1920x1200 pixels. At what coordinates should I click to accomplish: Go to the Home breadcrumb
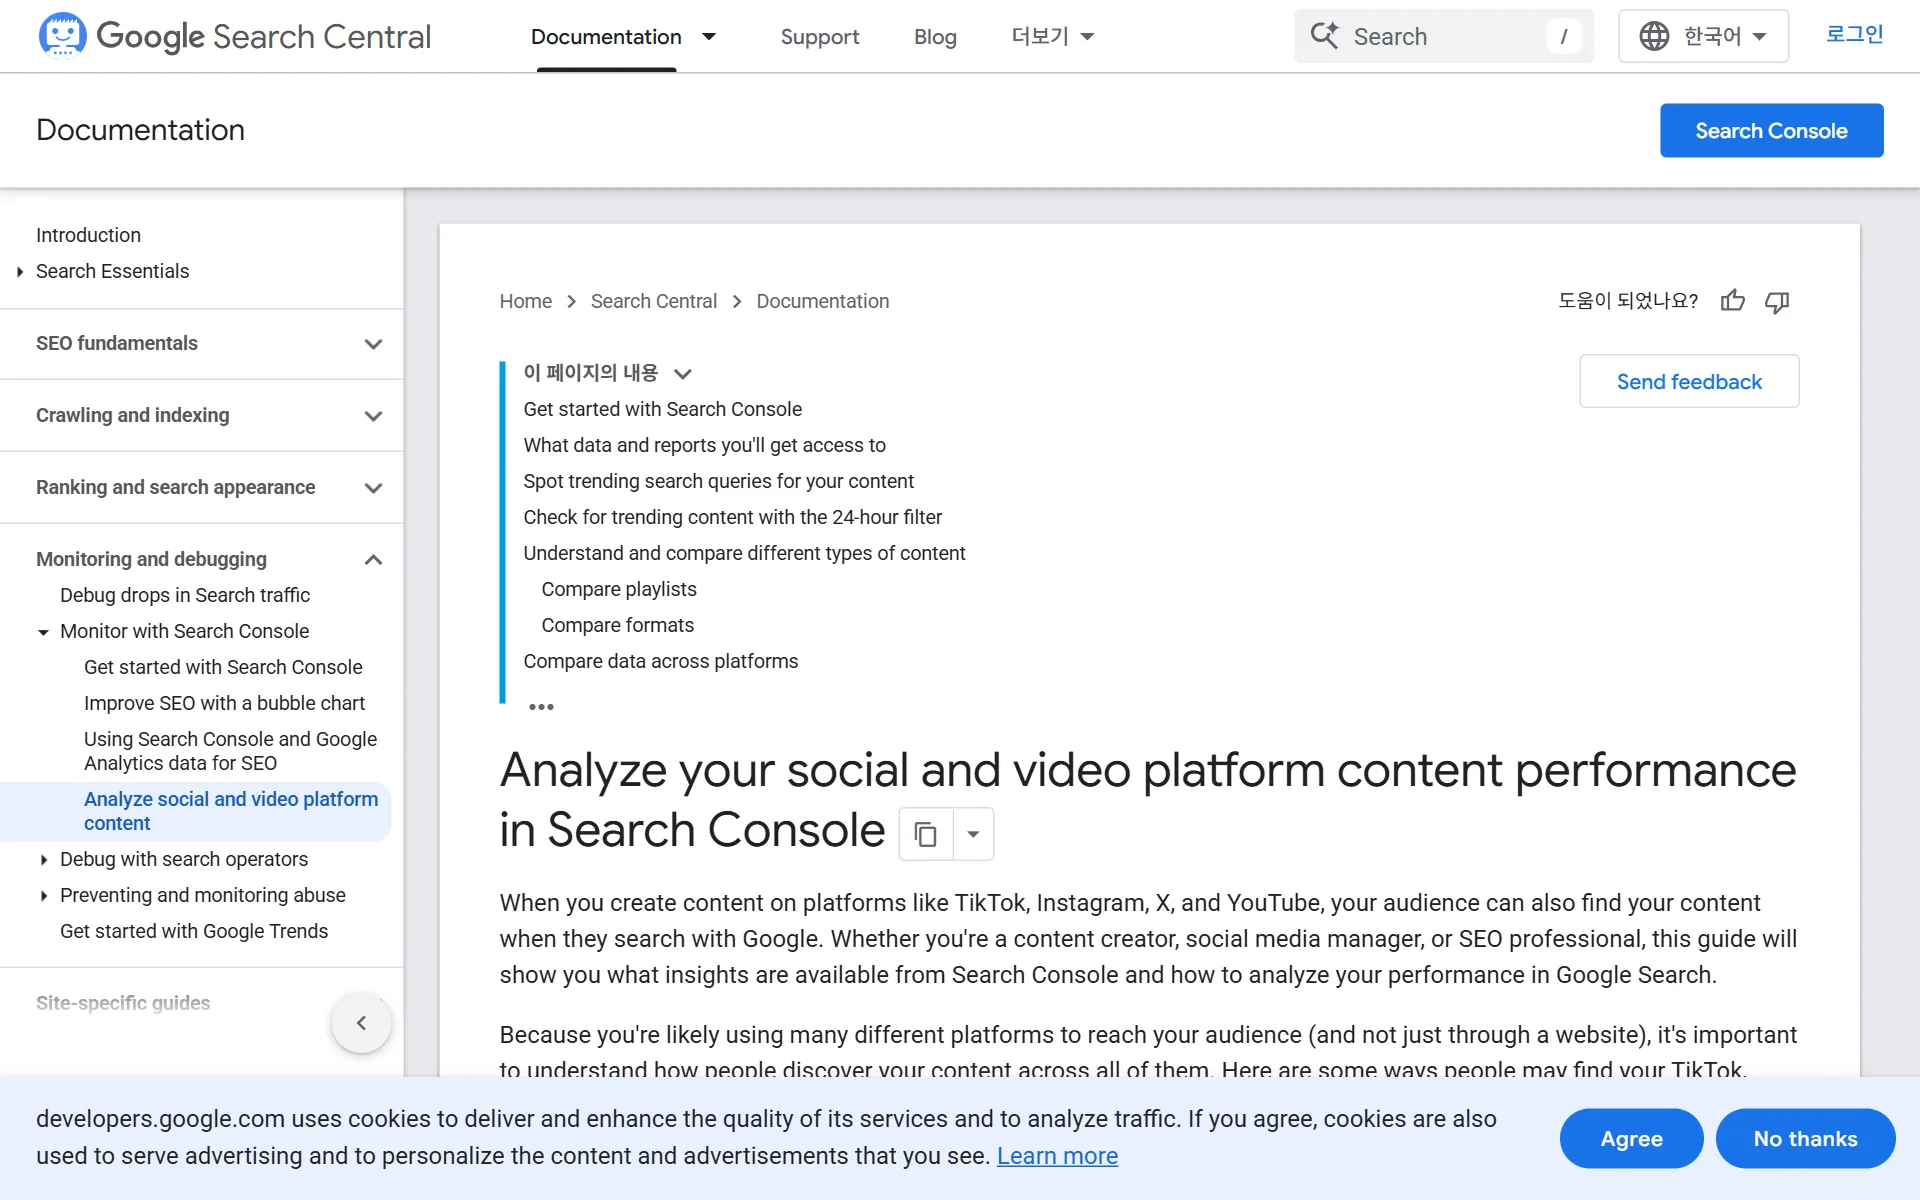tap(526, 301)
